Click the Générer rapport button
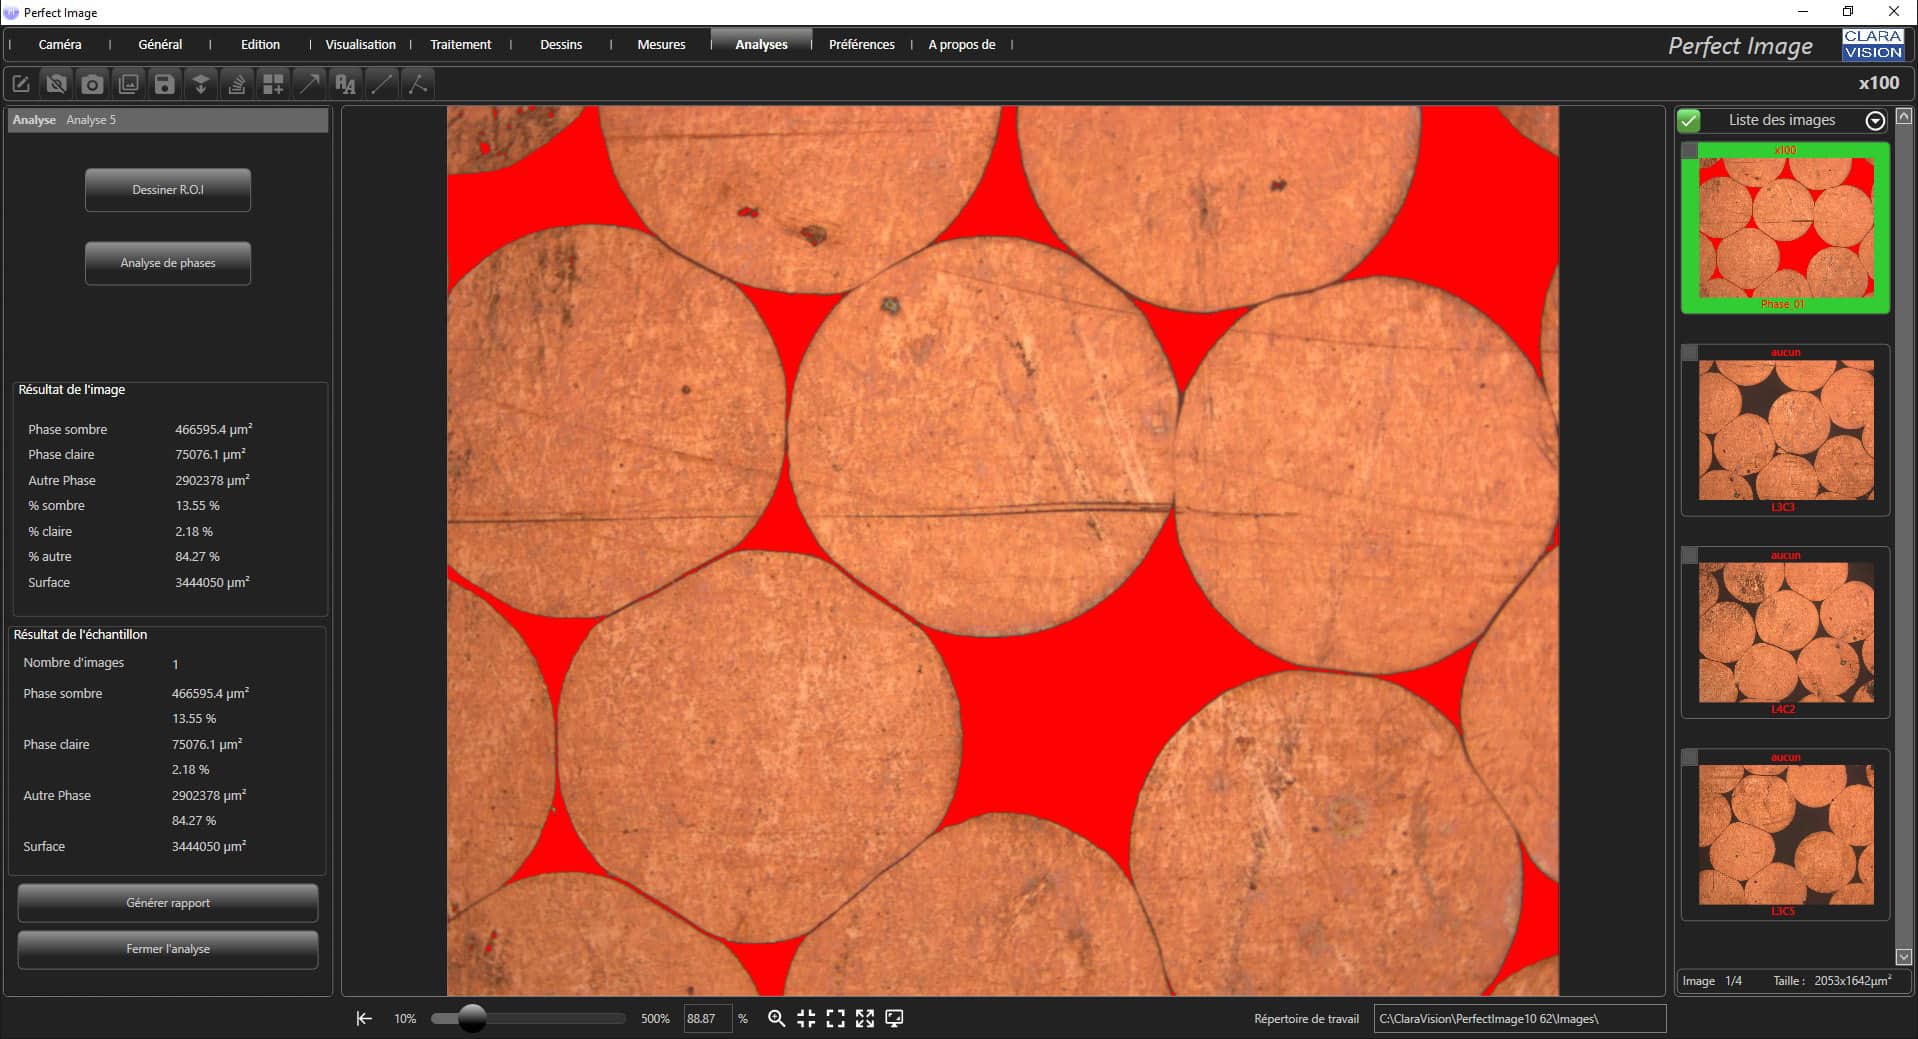The height and width of the screenshot is (1039, 1918). [x=168, y=903]
